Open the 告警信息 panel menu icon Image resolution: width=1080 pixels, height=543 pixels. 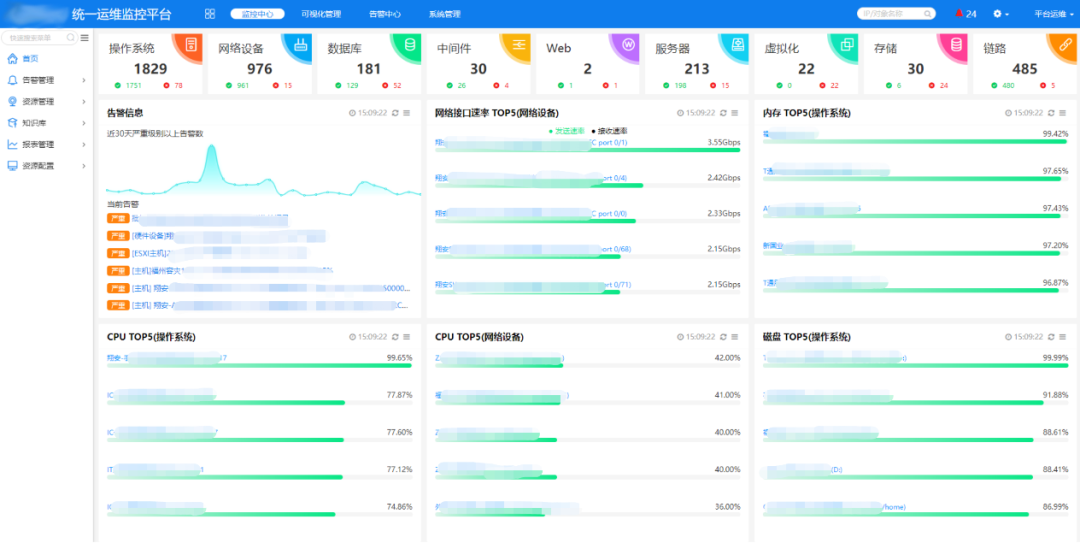pyautogui.click(x=406, y=113)
